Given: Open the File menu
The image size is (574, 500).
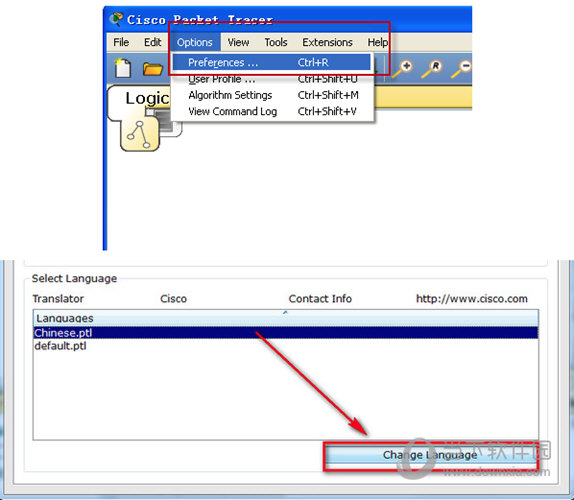Looking at the screenshot, I should [121, 42].
